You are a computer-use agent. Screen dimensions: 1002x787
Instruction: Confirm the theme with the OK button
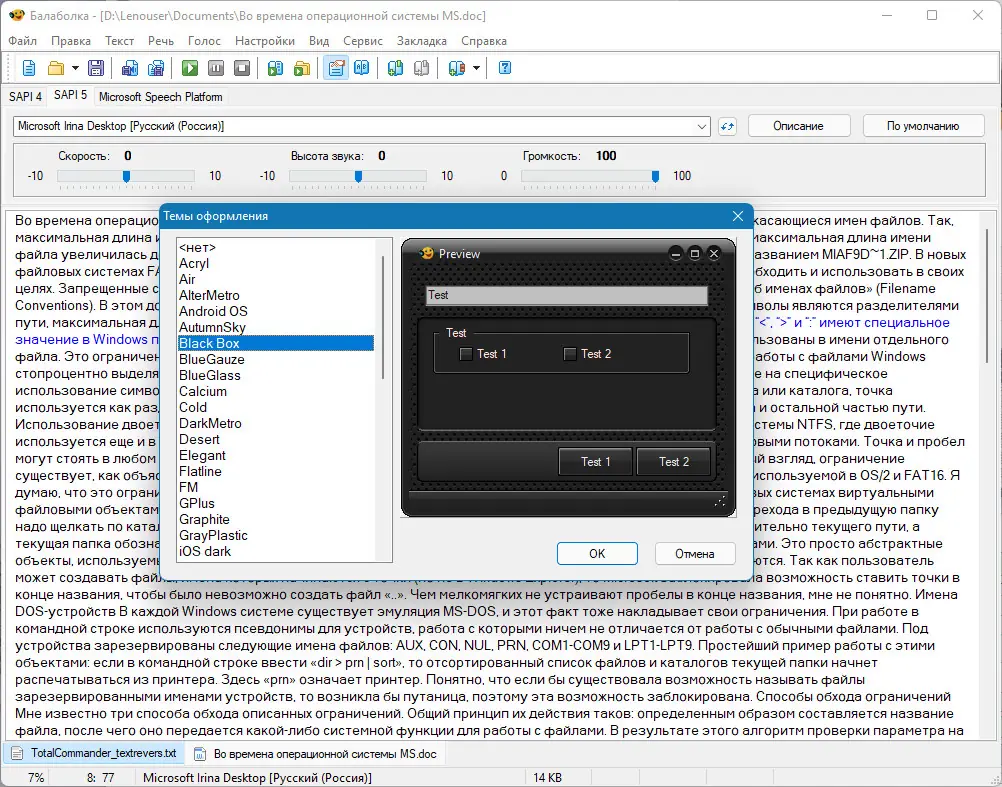point(597,553)
